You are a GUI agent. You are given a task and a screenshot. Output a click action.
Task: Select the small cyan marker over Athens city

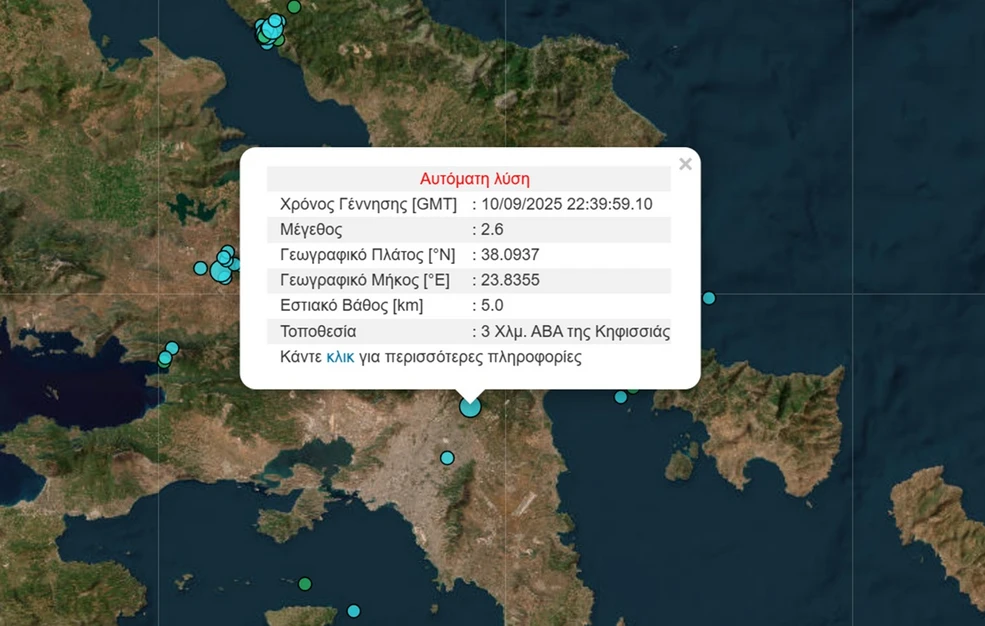(x=447, y=458)
